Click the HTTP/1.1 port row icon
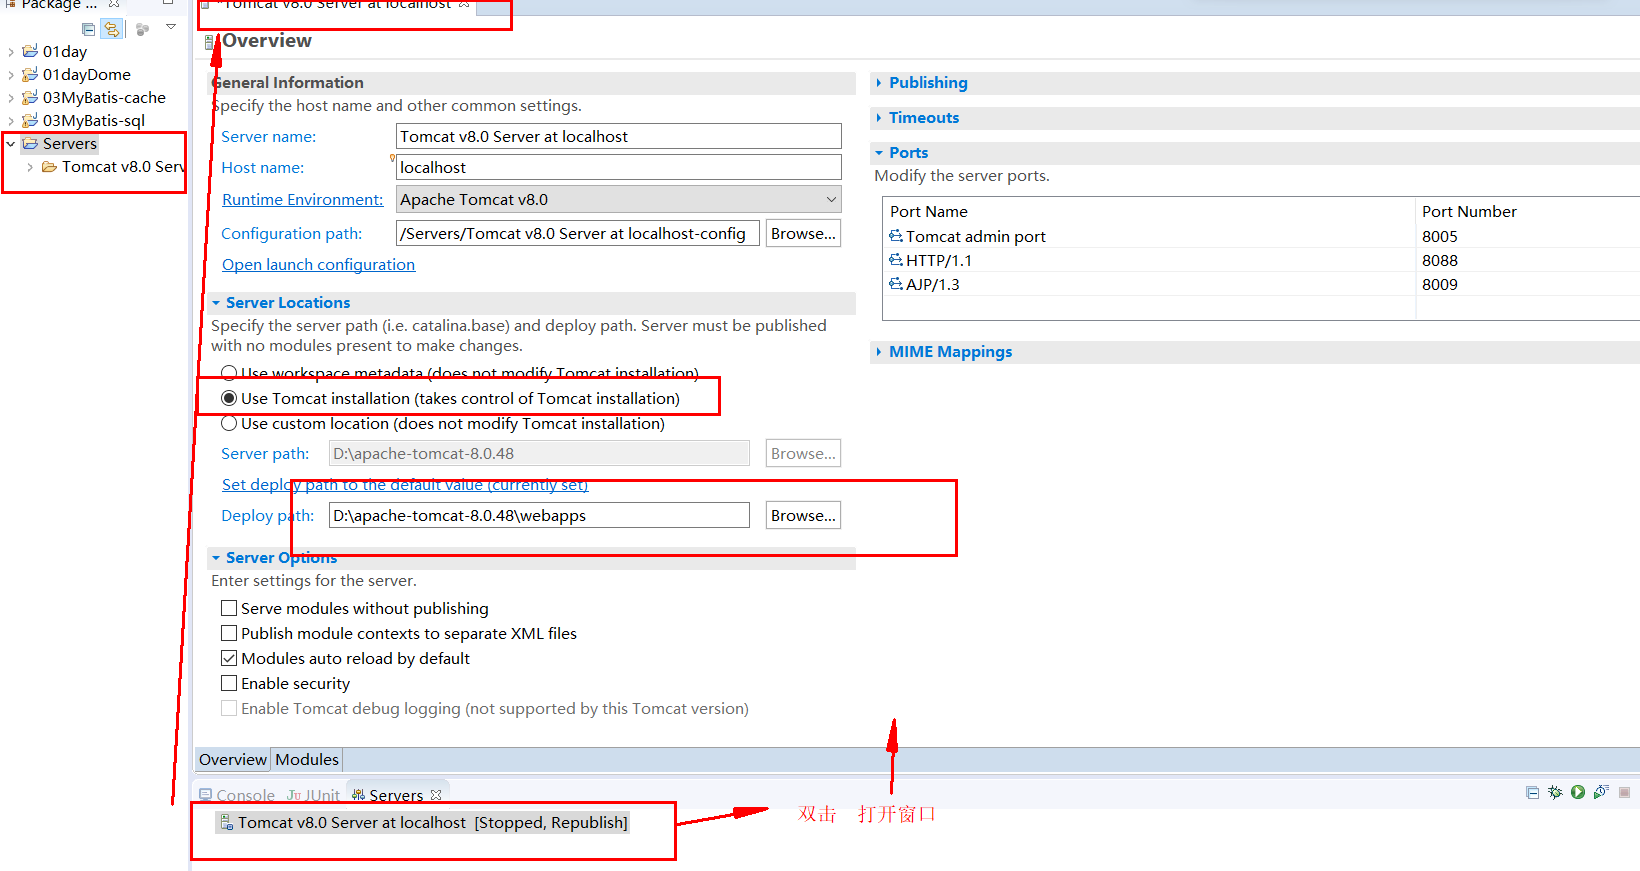This screenshot has height=871, width=1640. [896, 260]
